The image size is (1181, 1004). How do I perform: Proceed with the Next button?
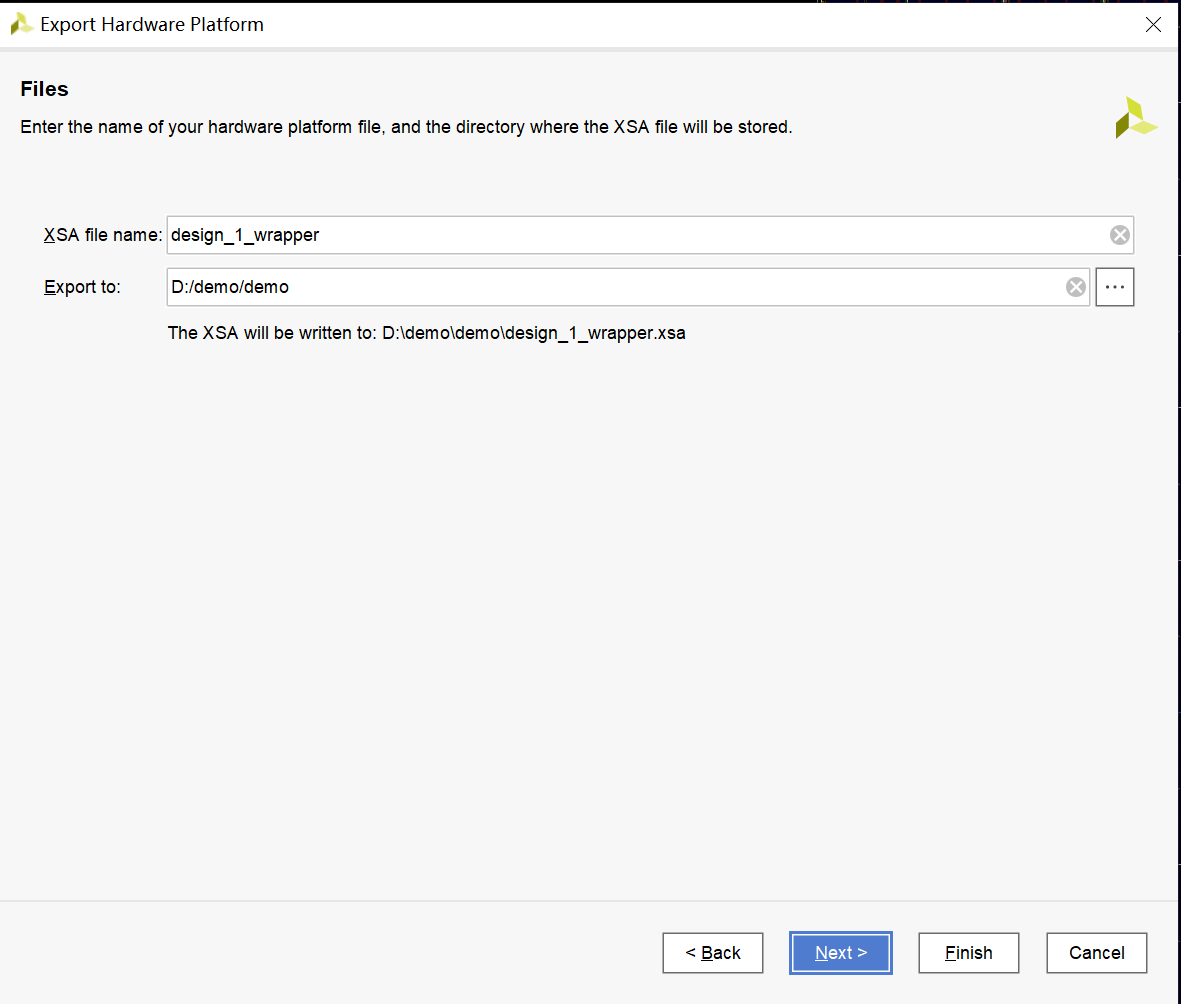(x=841, y=953)
